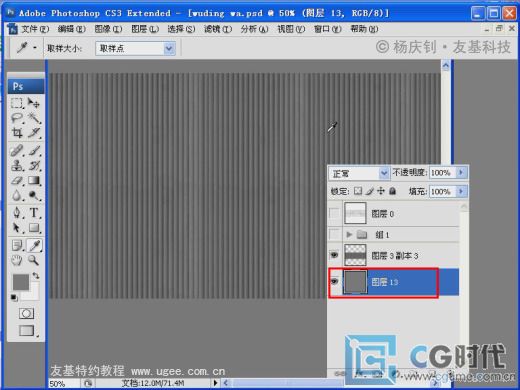Hide layer 图层 13
Screen dimensions: 520x390
pos(335,282)
